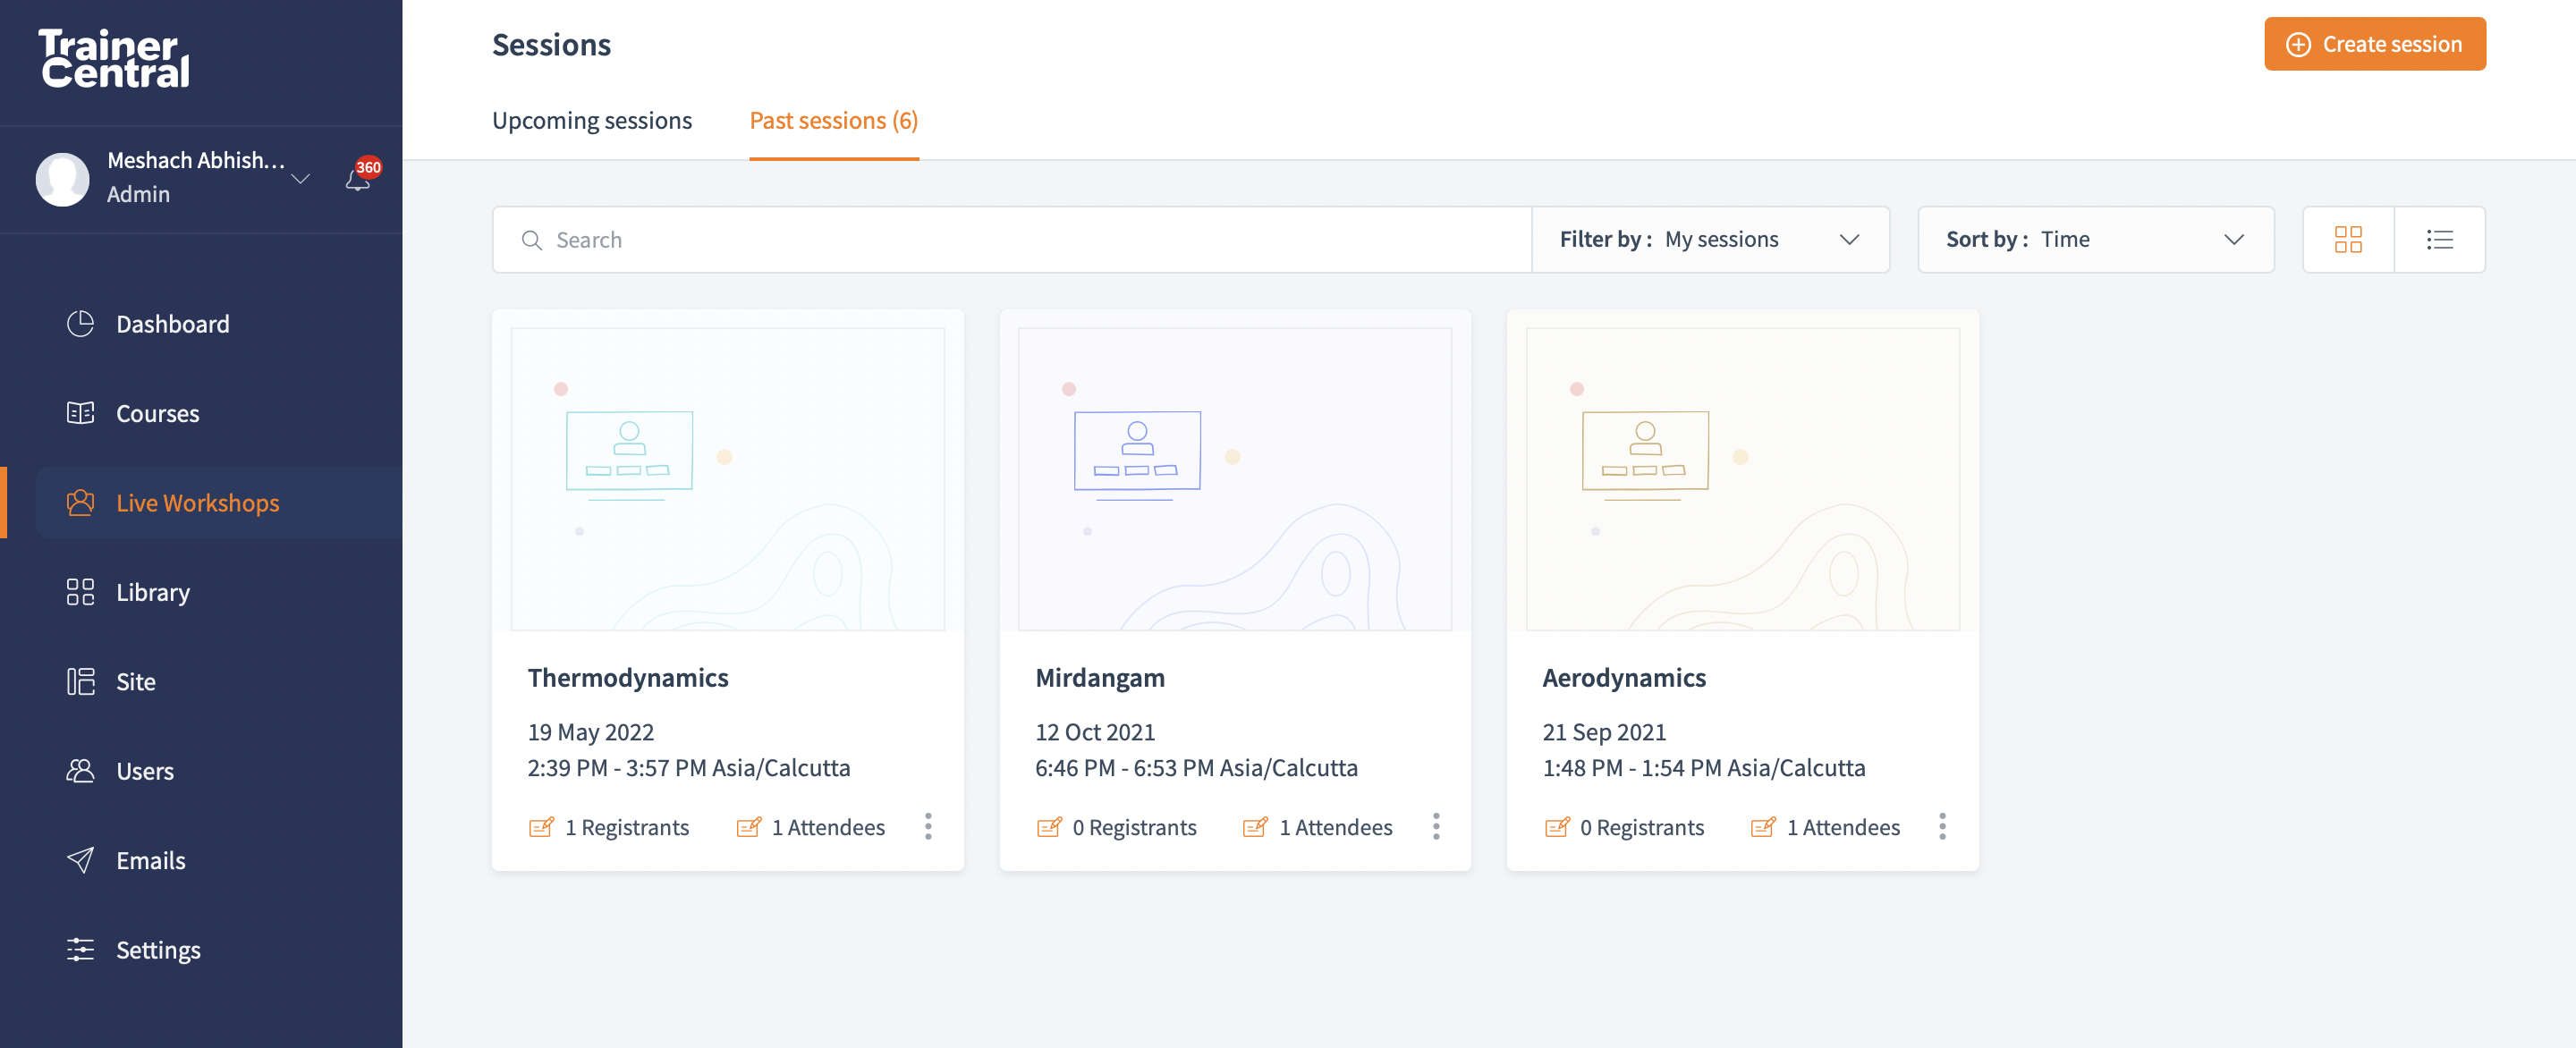Expand the Meshach Abhish account menu chevron
Image resolution: width=2576 pixels, height=1048 pixels.
coord(300,178)
